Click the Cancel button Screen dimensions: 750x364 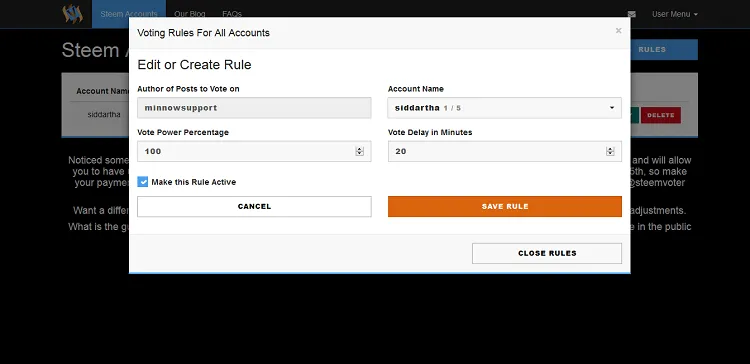pyautogui.click(x=254, y=207)
